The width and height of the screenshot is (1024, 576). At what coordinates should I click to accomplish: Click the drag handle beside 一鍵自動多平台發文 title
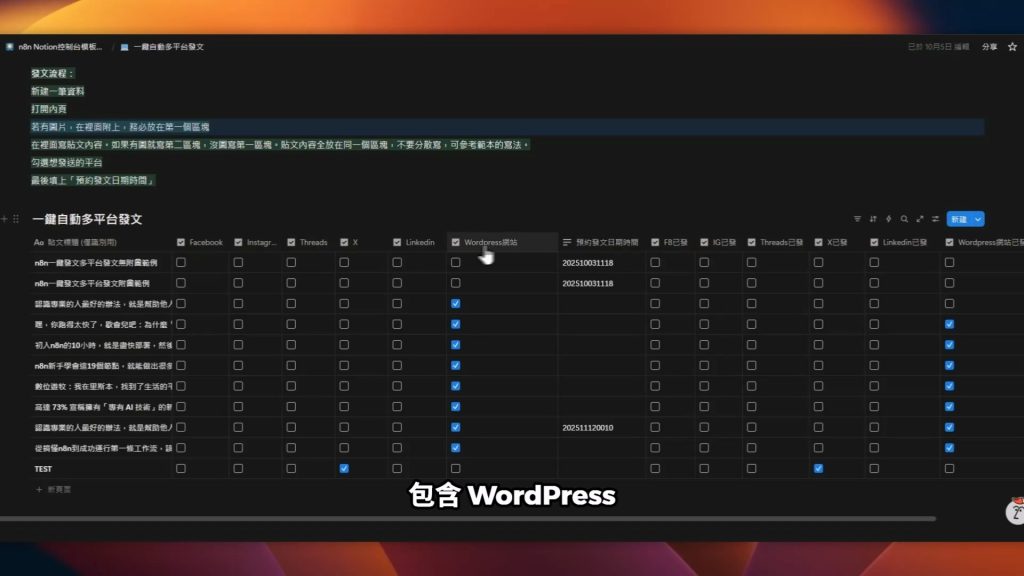coord(18,218)
